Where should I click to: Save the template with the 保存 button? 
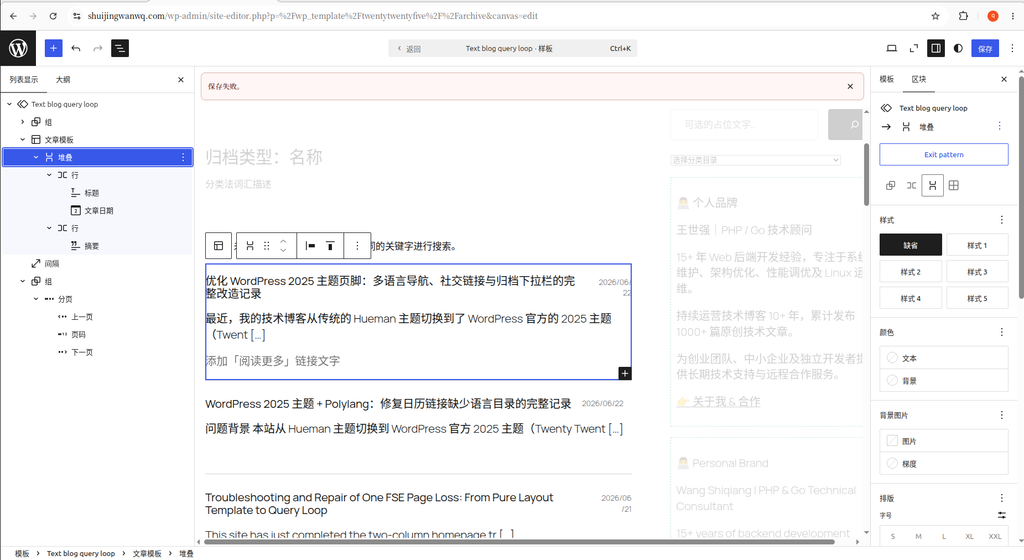tap(985, 48)
